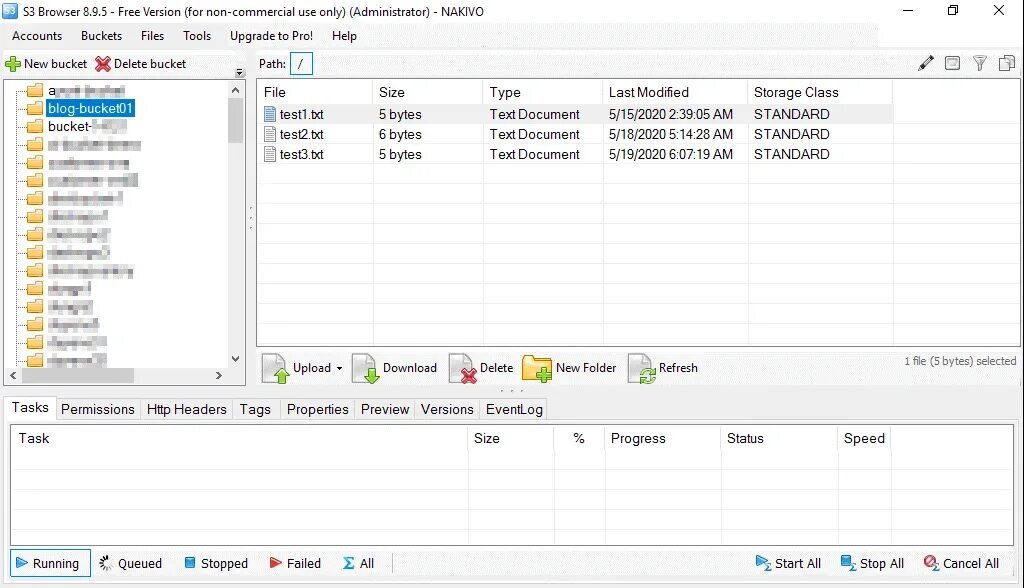Switch to the EventLog tab
Screen dimensions: 1024x588
(x=514, y=410)
